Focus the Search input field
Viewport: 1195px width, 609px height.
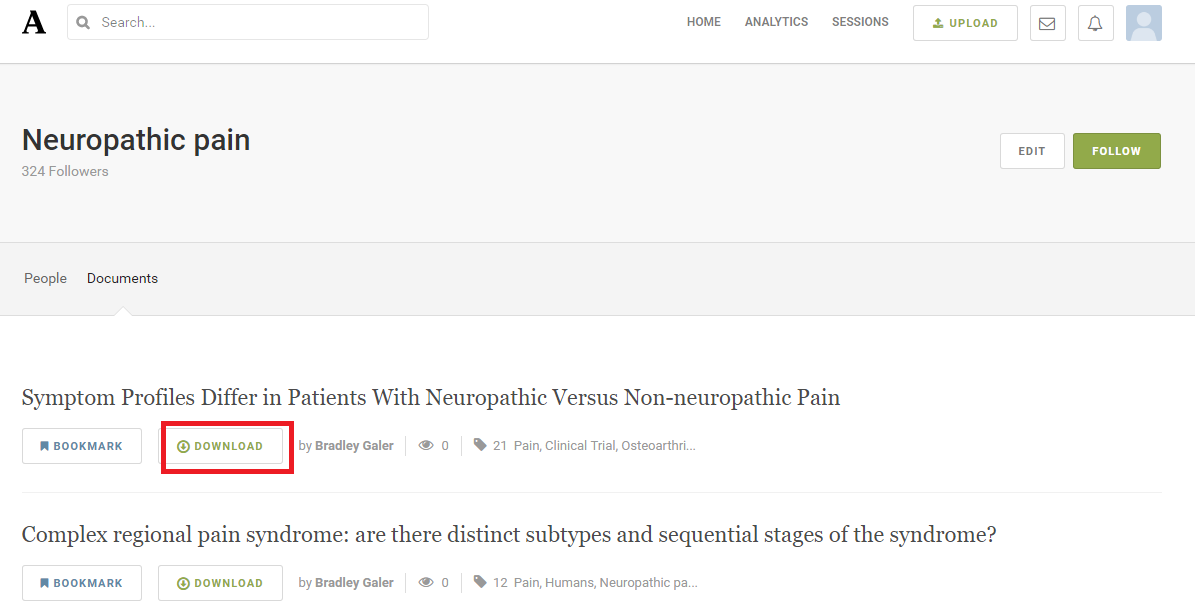(x=248, y=22)
